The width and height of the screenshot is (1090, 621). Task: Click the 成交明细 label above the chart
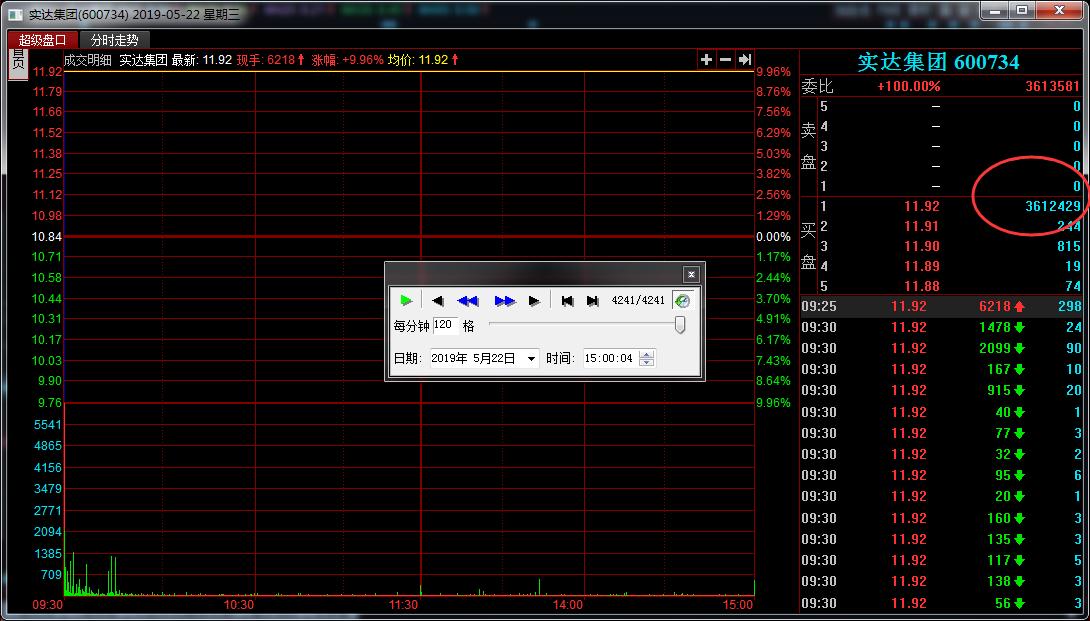[88, 60]
